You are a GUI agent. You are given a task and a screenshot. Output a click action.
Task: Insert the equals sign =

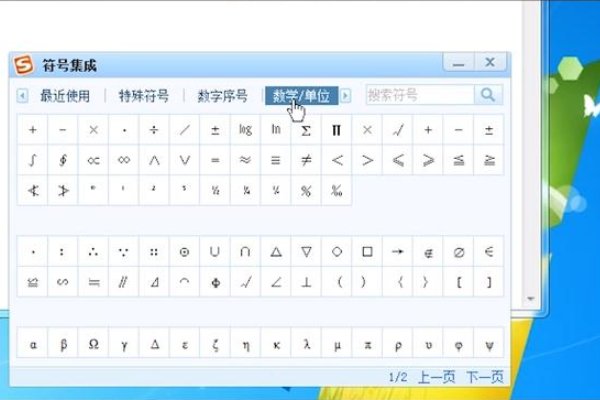point(215,160)
